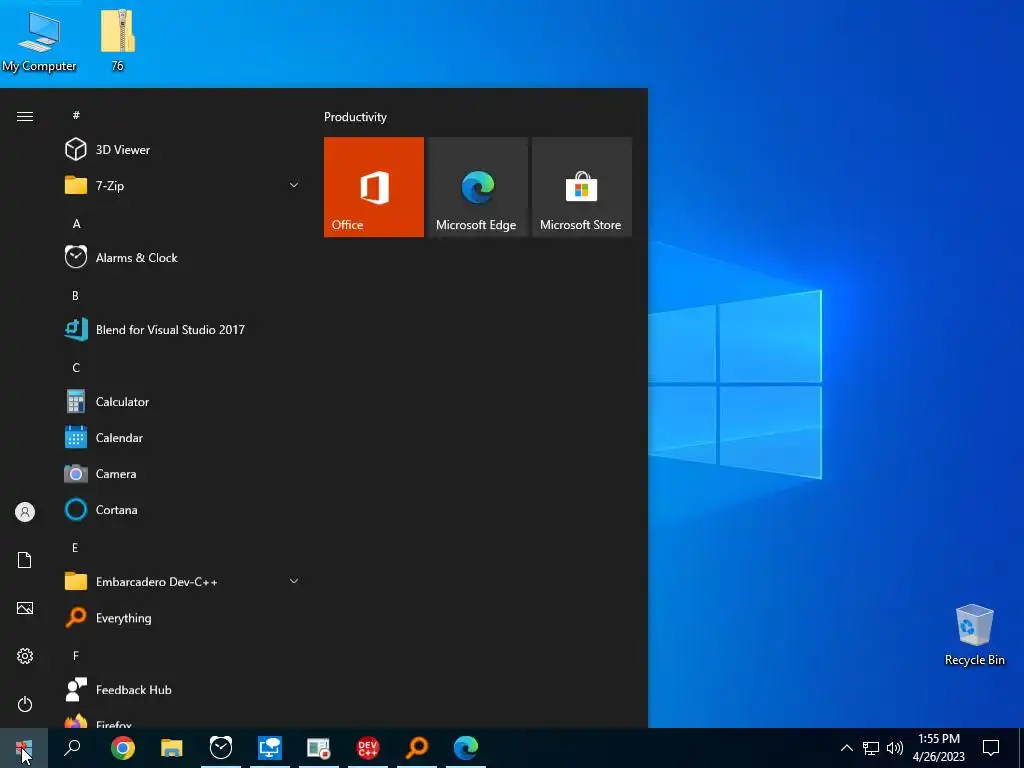
Task: Open Settings gear in Start sidebar
Action: 25,656
